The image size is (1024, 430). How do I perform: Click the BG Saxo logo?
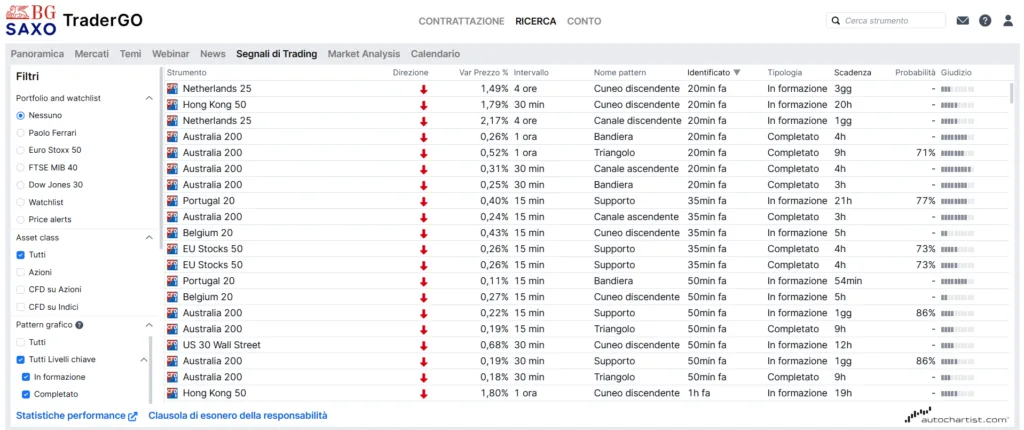[31, 20]
